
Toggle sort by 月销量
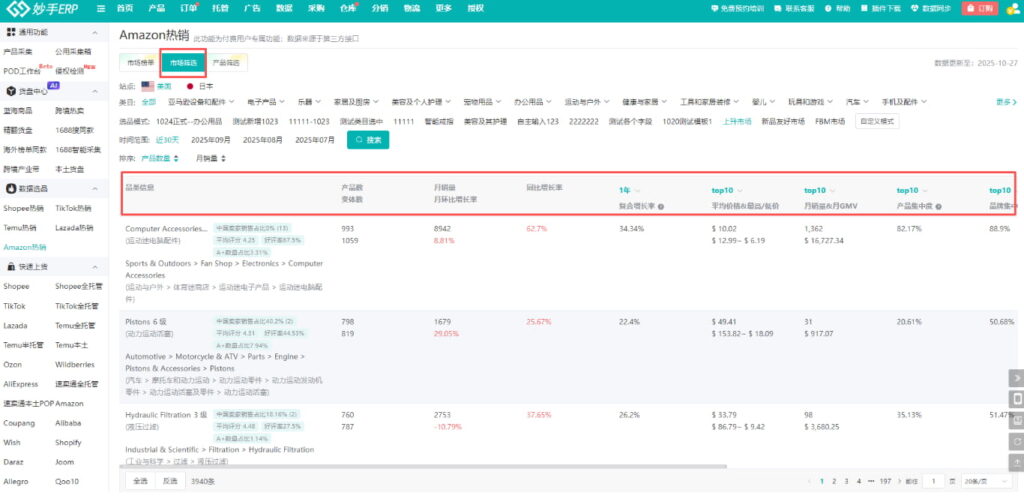point(209,158)
